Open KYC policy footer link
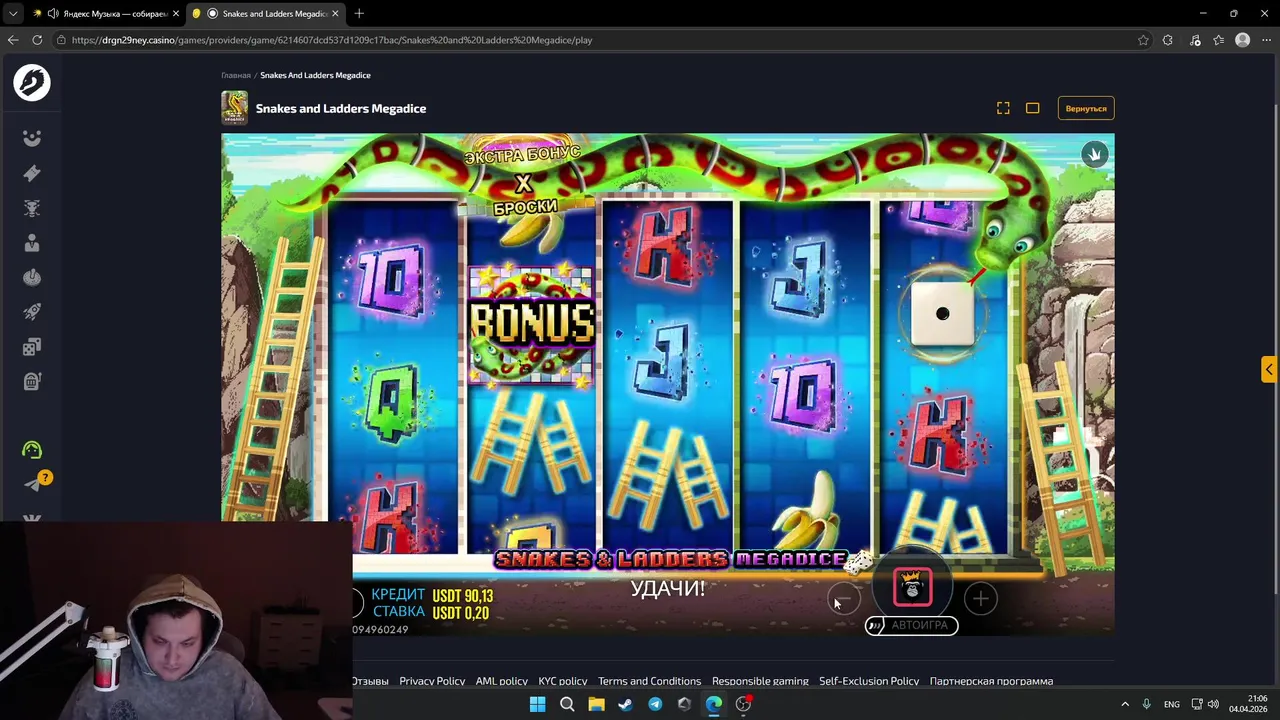 pyautogui.click(x=563, y=681)
